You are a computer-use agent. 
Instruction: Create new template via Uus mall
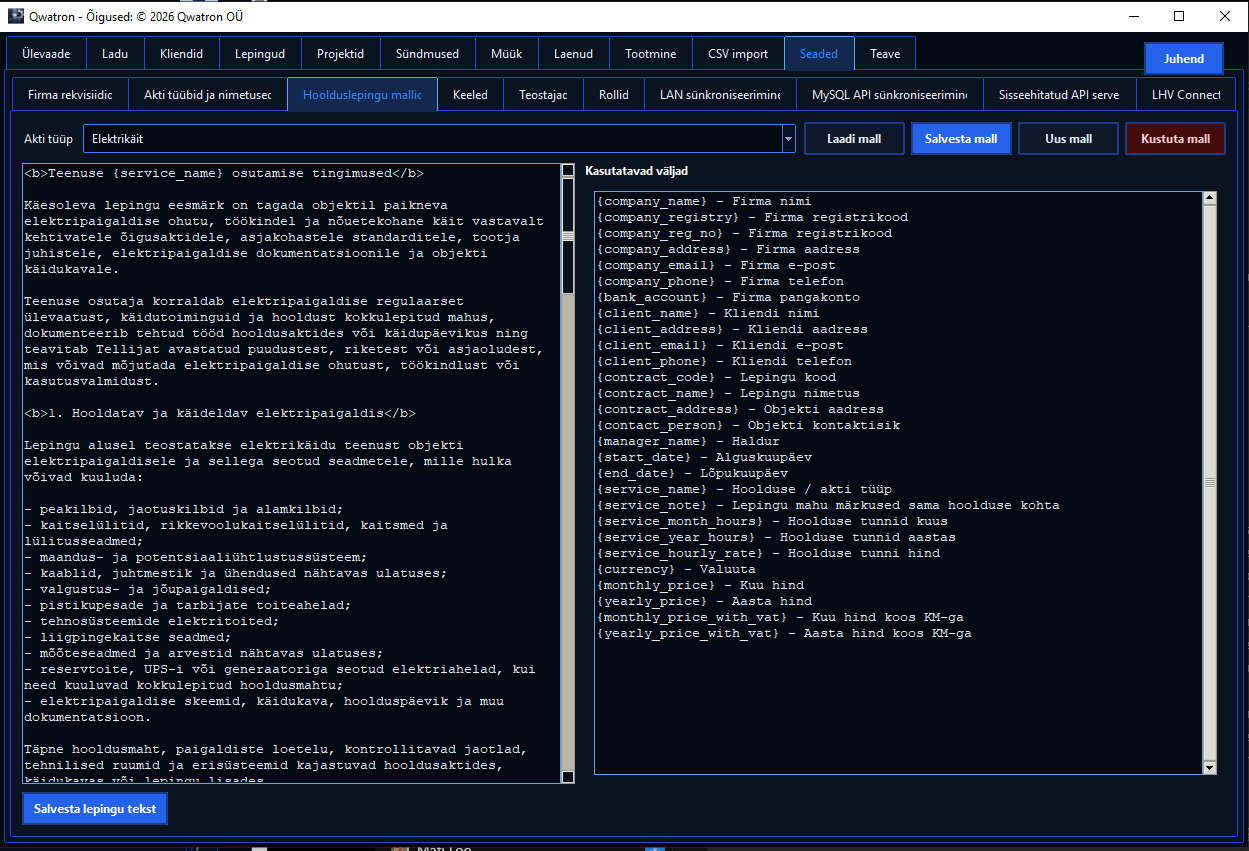click(1068, 139)
